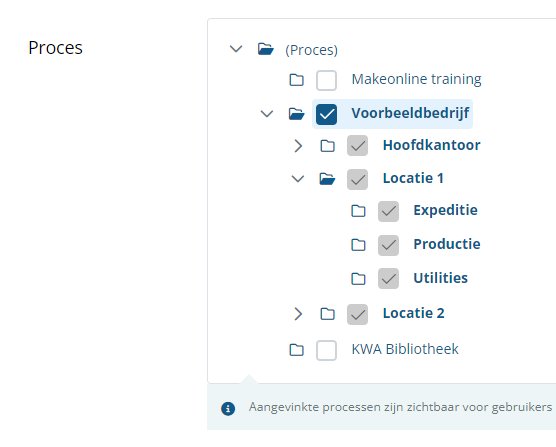Click the Locatie 2 label

tap(413, 313)
